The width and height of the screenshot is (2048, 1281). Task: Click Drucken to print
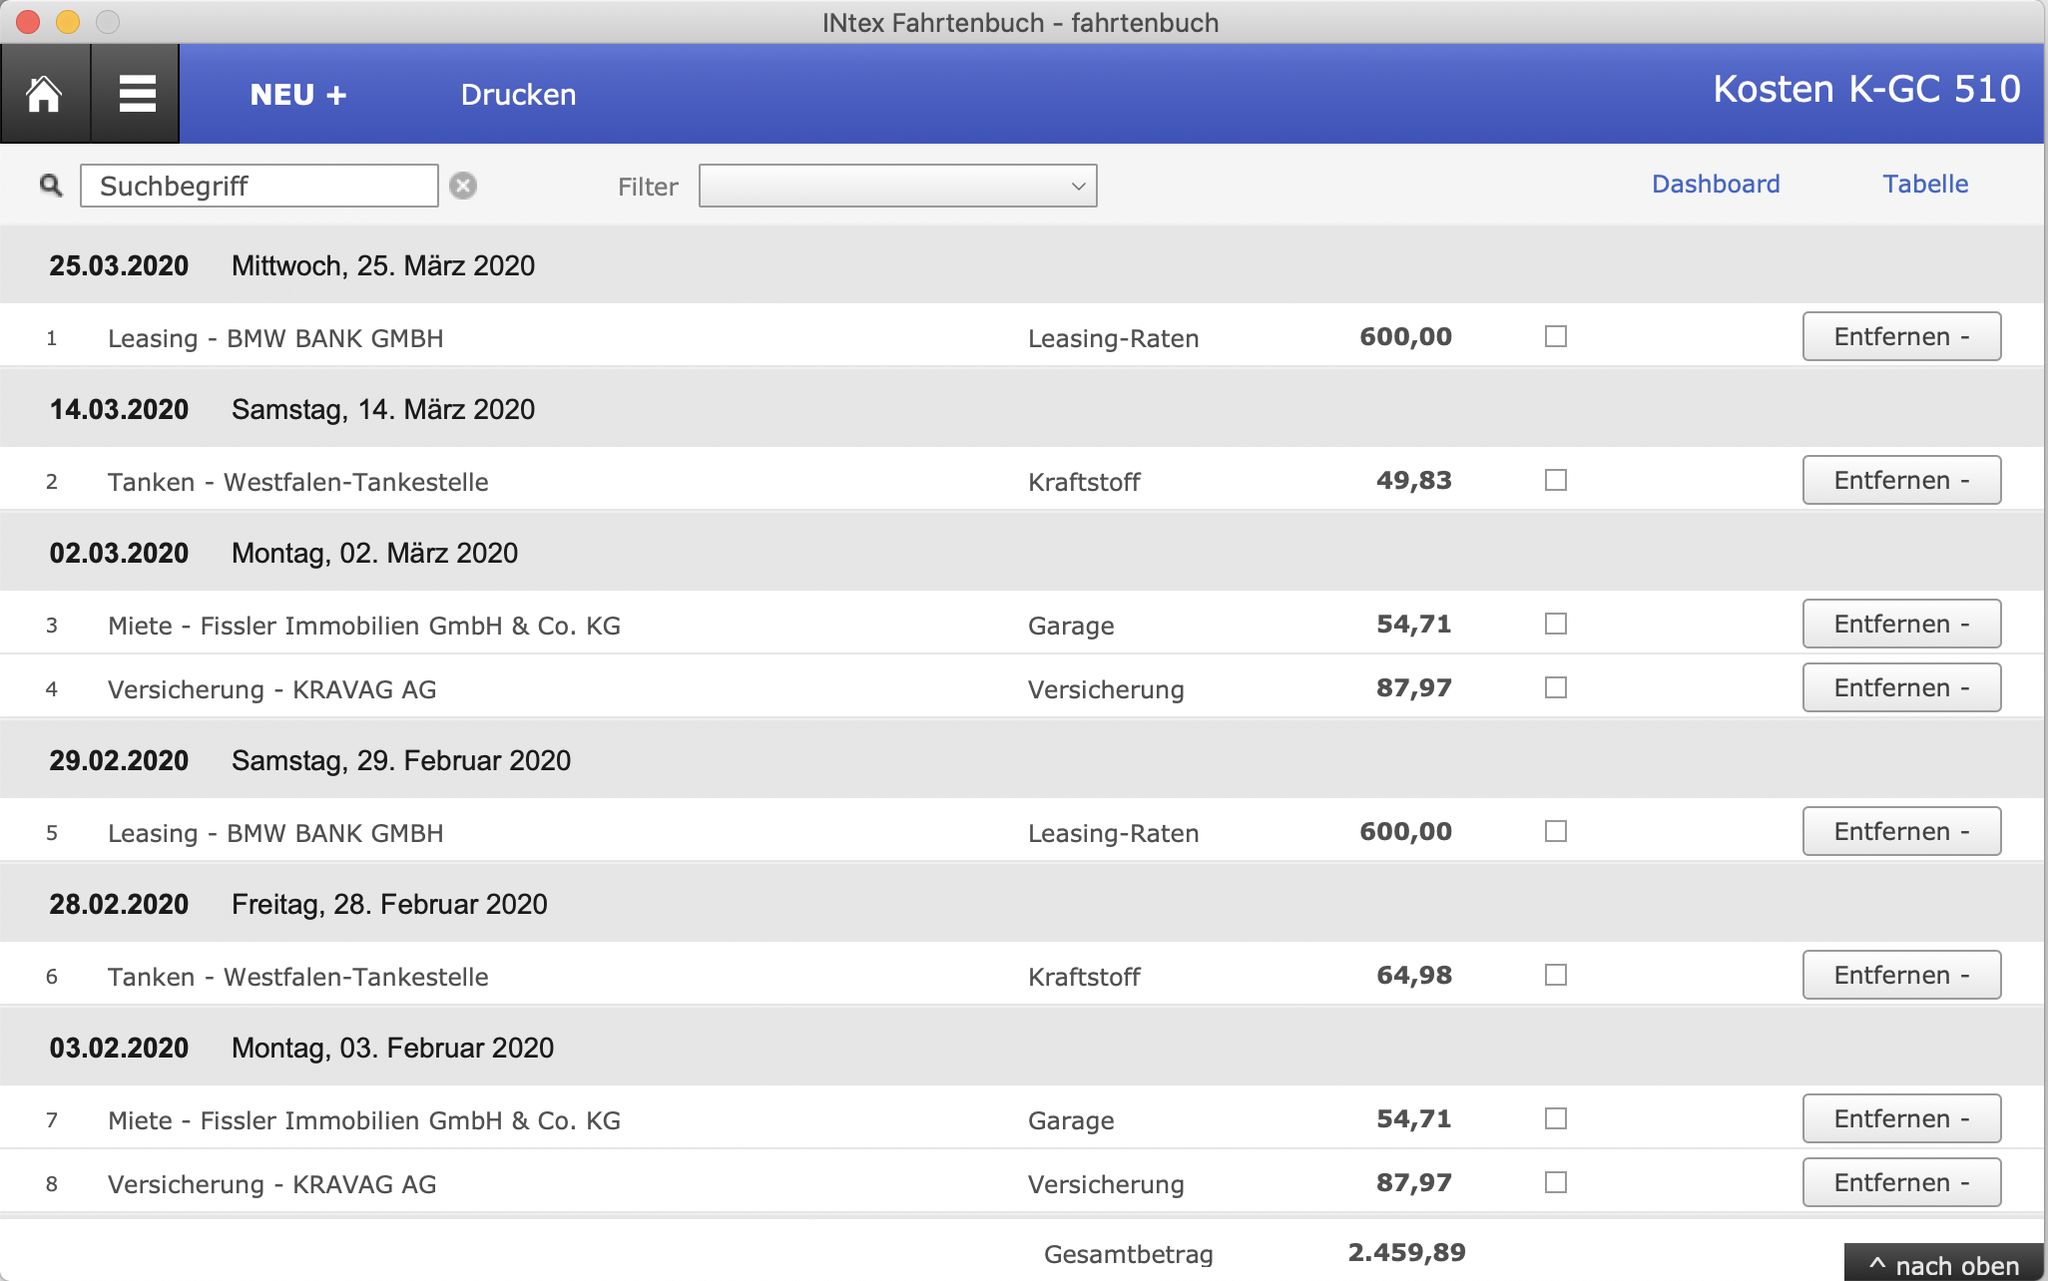pyautogui.click(x=518, y=95)
